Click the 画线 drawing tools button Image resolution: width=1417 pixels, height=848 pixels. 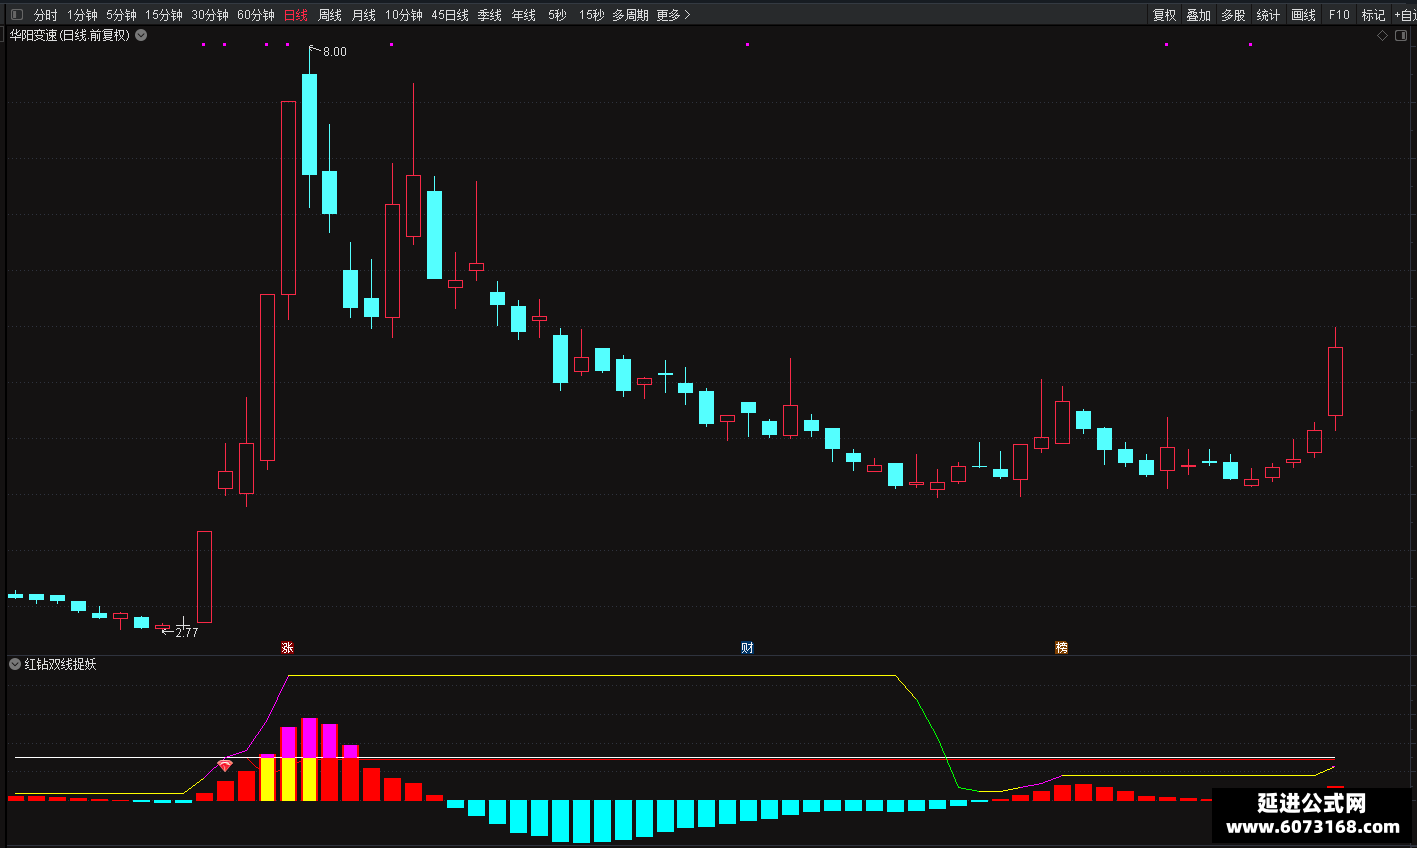point(1304,15)
